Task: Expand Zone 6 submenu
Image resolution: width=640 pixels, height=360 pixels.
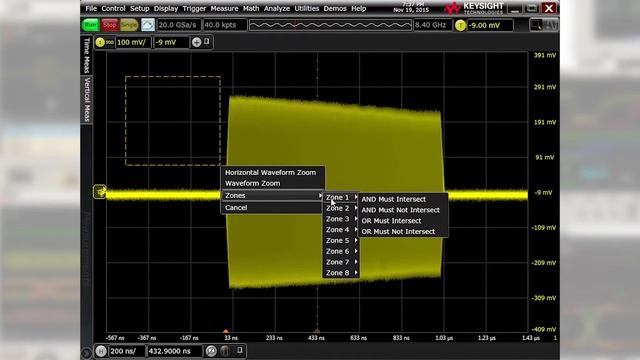Action: 341,251
